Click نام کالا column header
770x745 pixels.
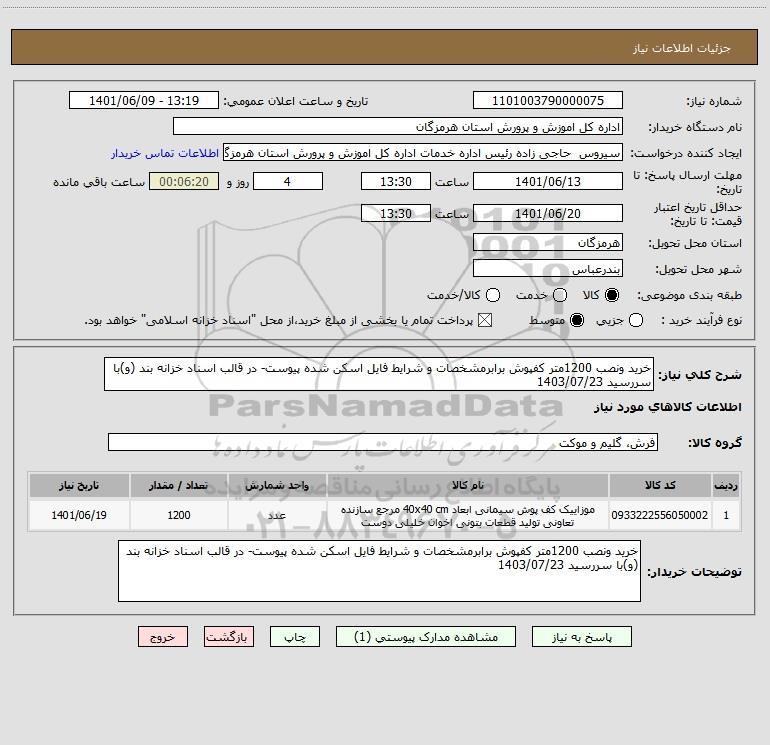(468, 485)
